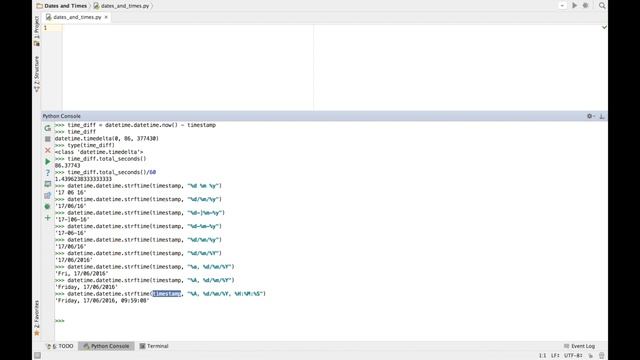640x360 pixels.
Task: Click the output 86.37743
Action: 67,166
